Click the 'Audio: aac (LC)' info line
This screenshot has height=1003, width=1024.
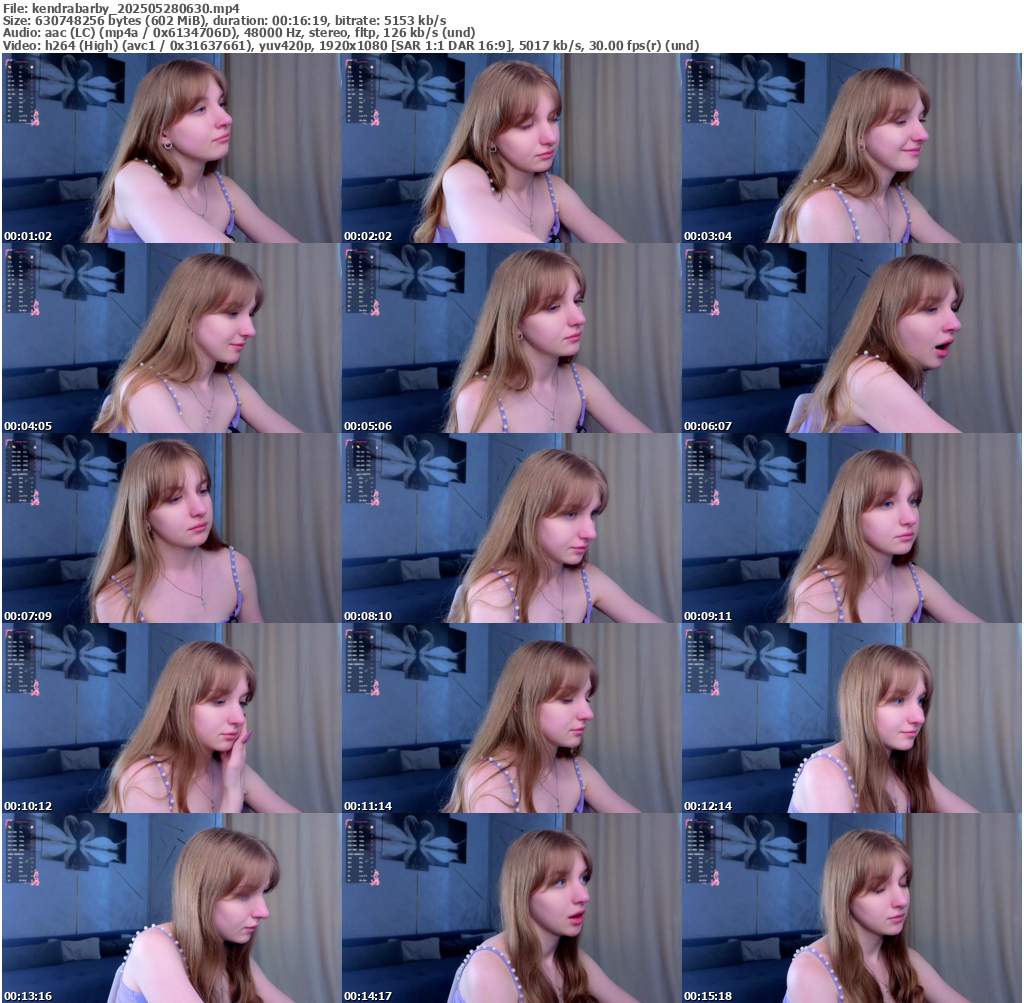click(x=239, y=33)
